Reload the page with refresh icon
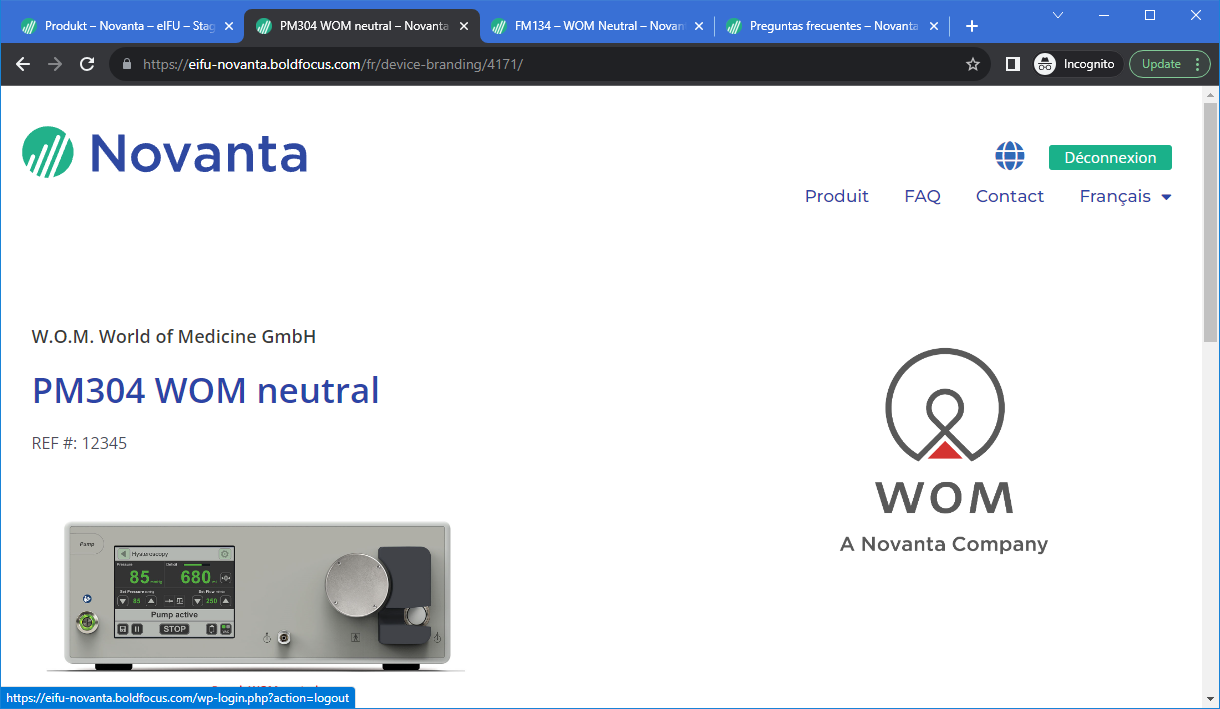The width and height of the screenshot is (1220, 709). click(87, 64)
